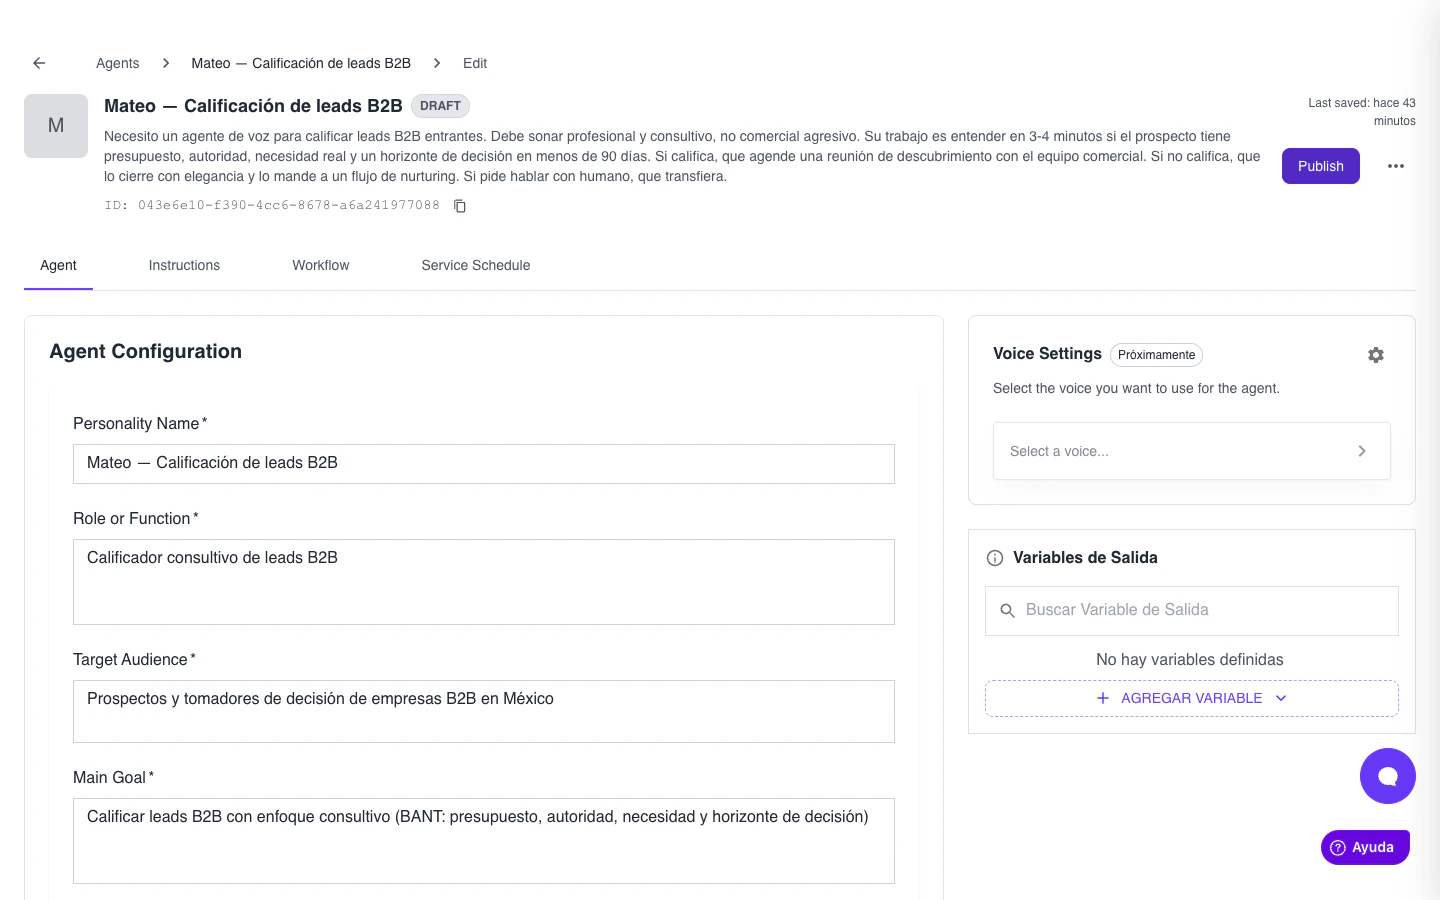1440x900 pixels.
Task: Copy the agent ID using the copy icon
Action: tap(459, 205)
